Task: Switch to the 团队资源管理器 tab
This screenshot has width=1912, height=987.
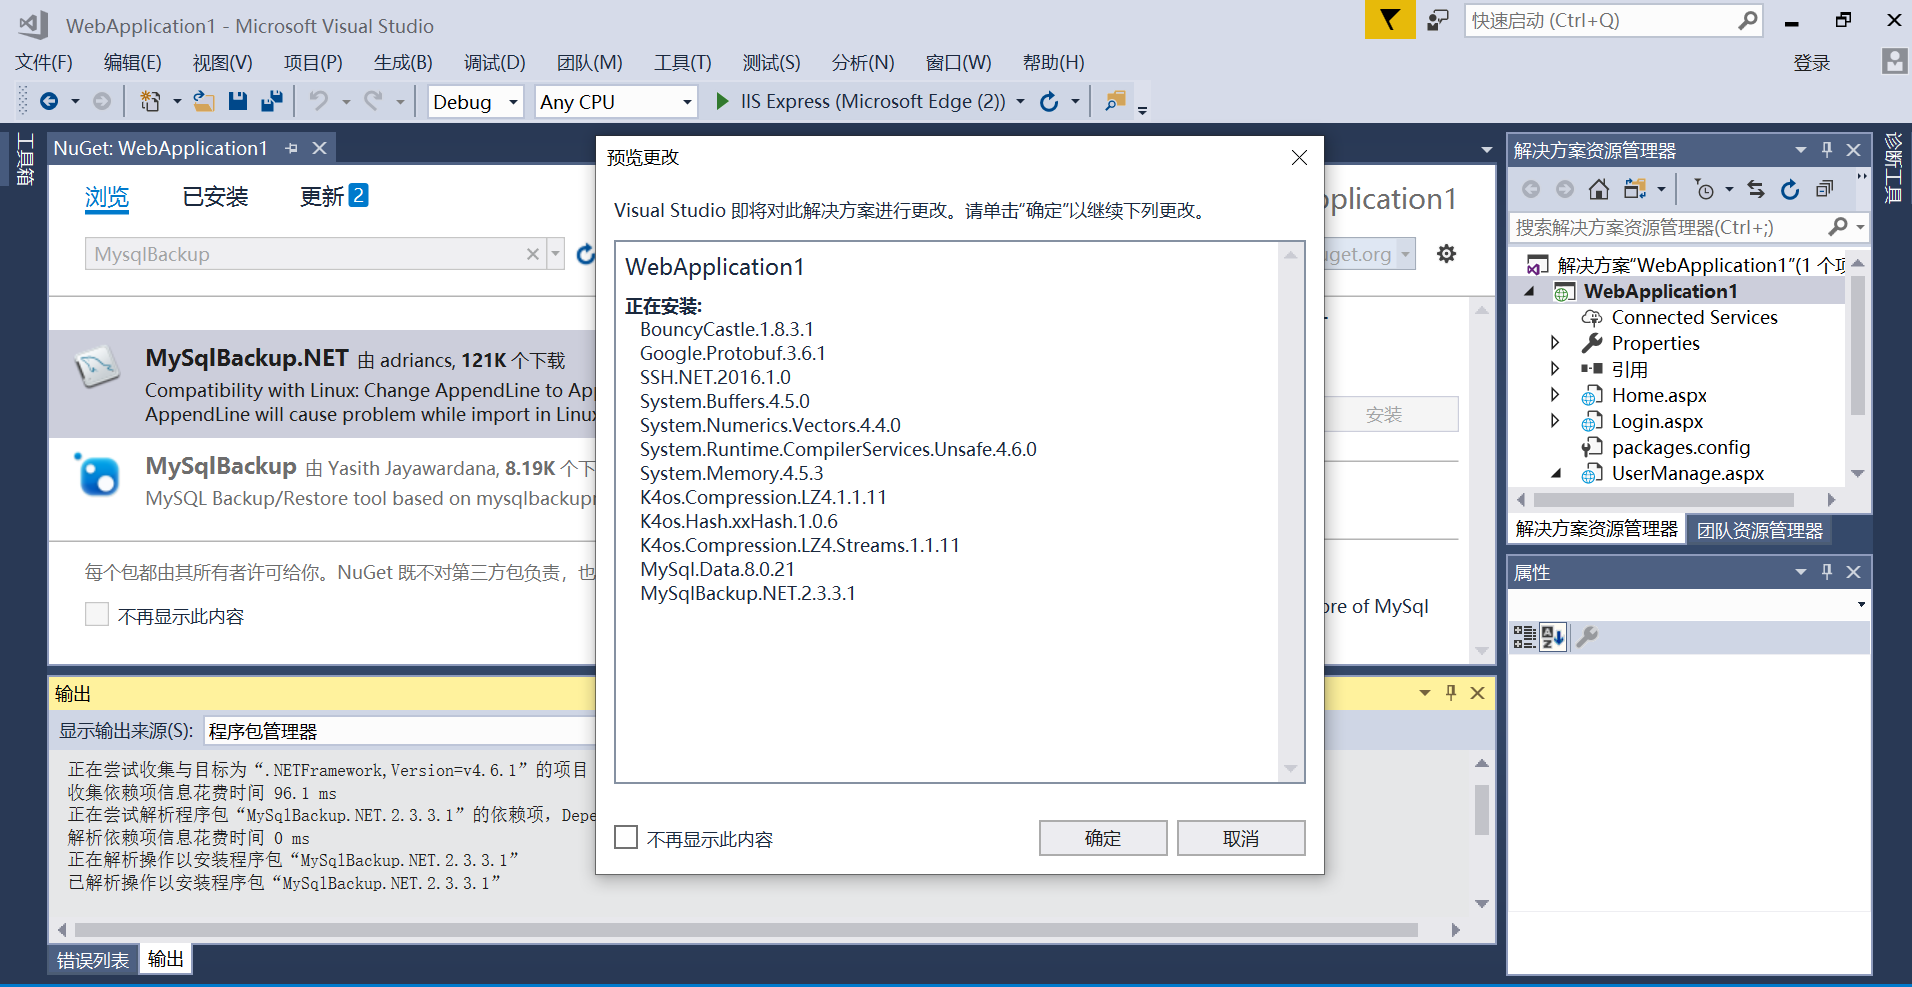Action: coord(1760,530)
